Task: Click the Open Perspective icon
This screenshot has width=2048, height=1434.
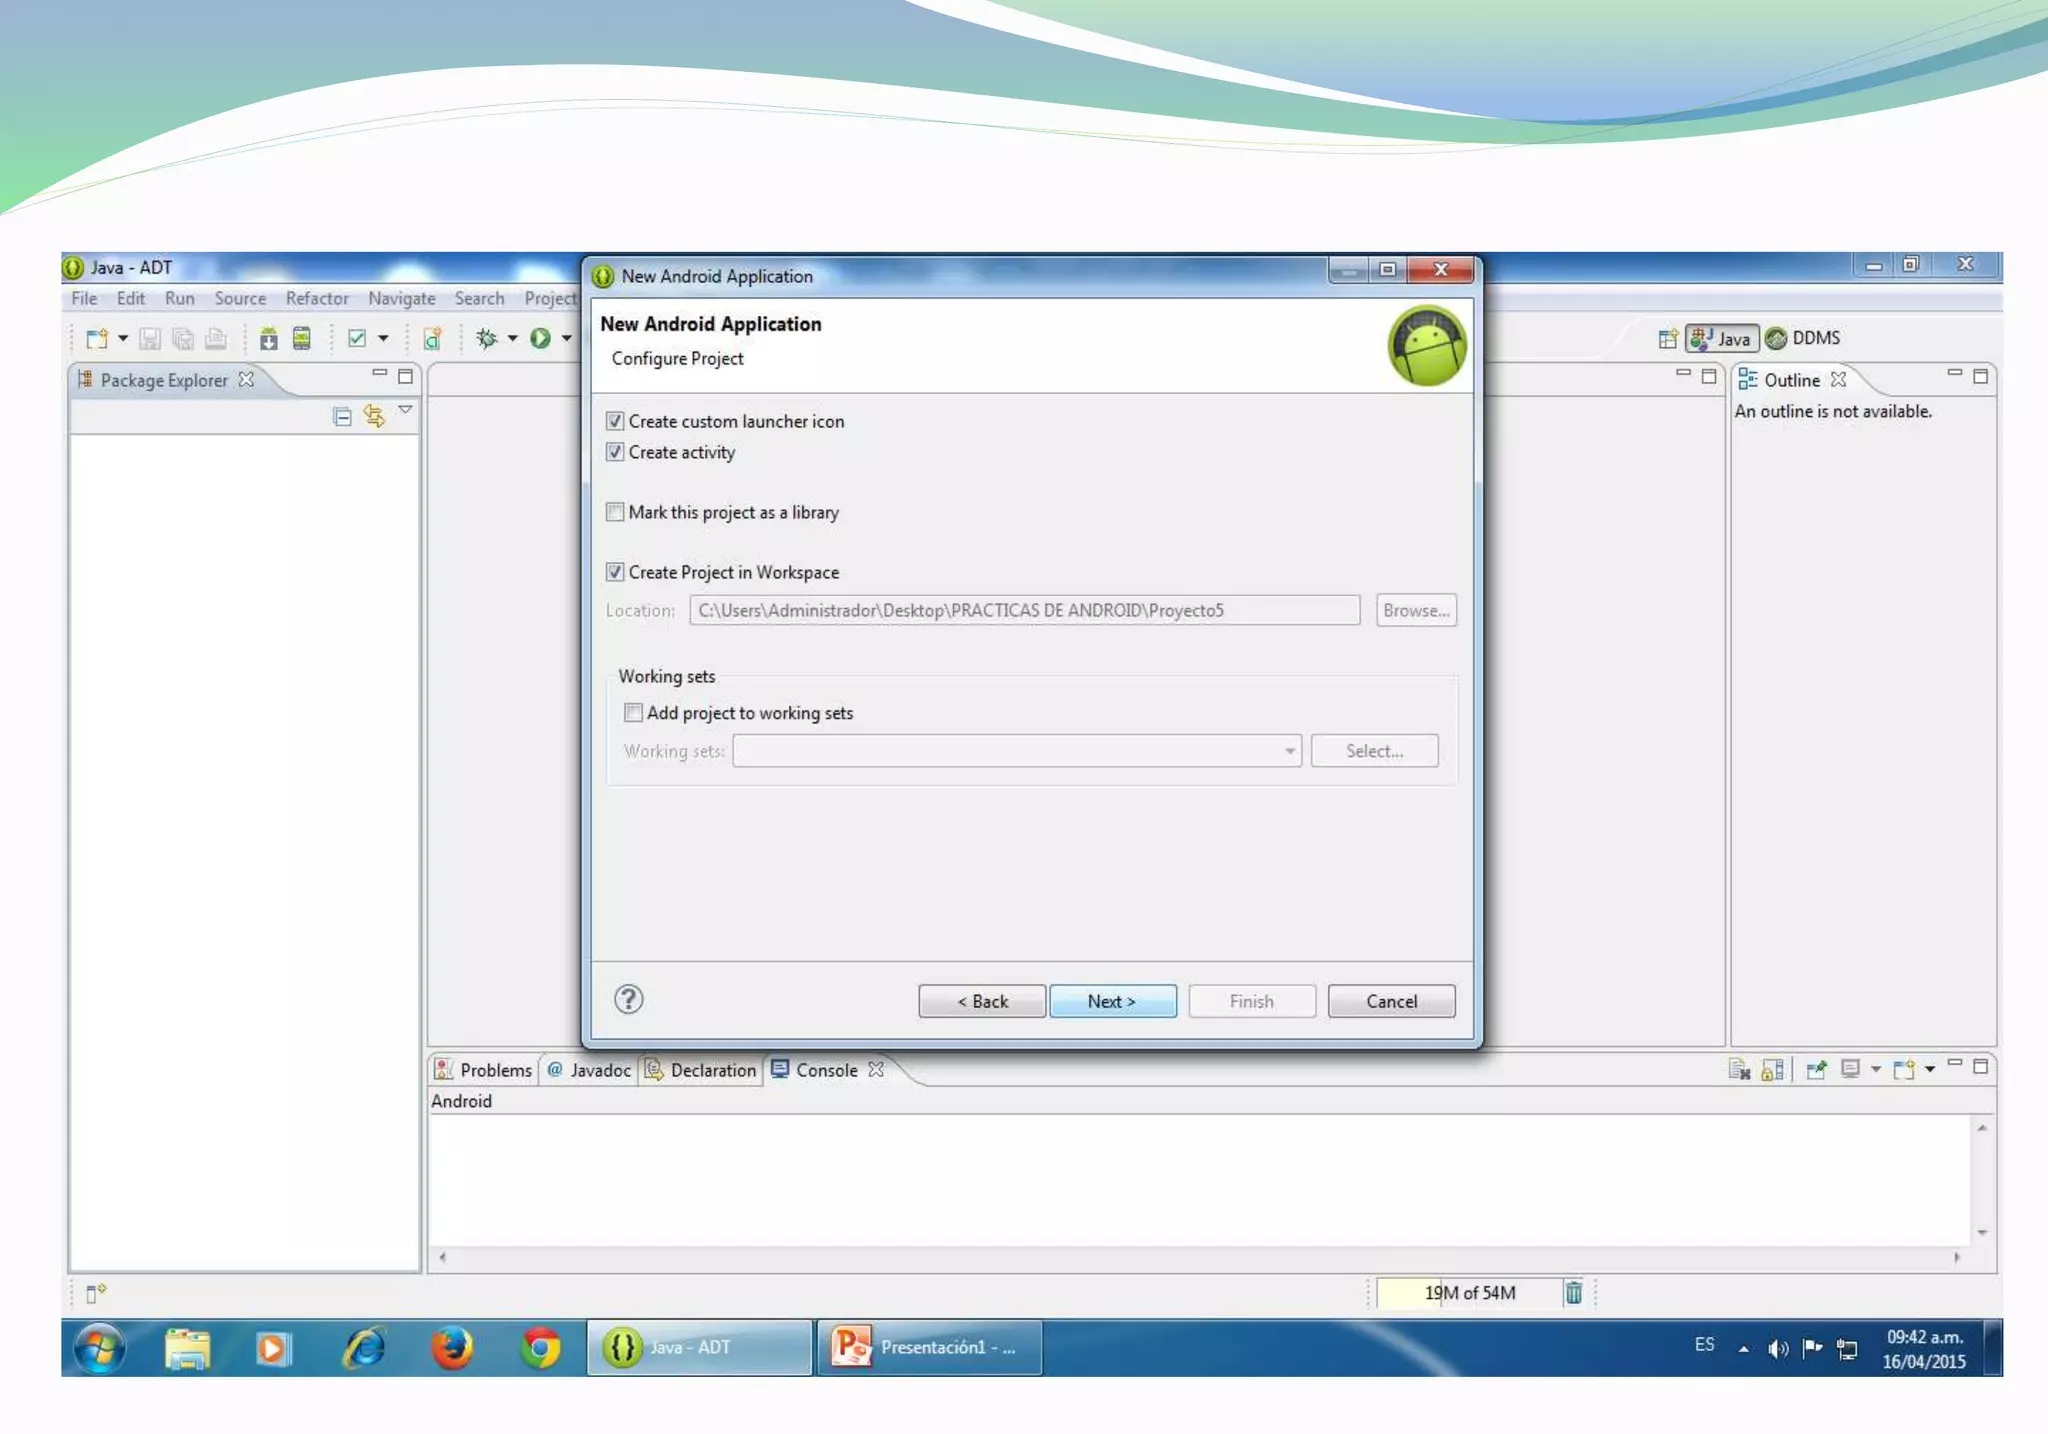Action: [1667, 339]
